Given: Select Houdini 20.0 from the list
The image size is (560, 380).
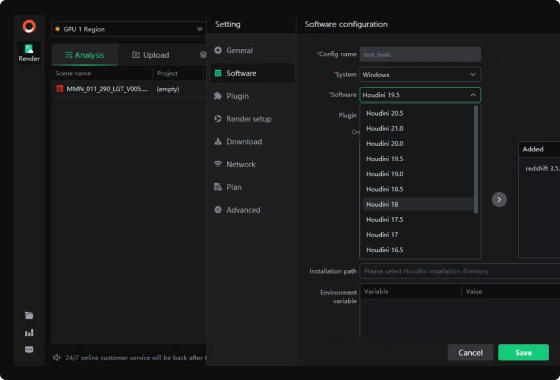Looking at the screenshot, I should coord(418,144).
